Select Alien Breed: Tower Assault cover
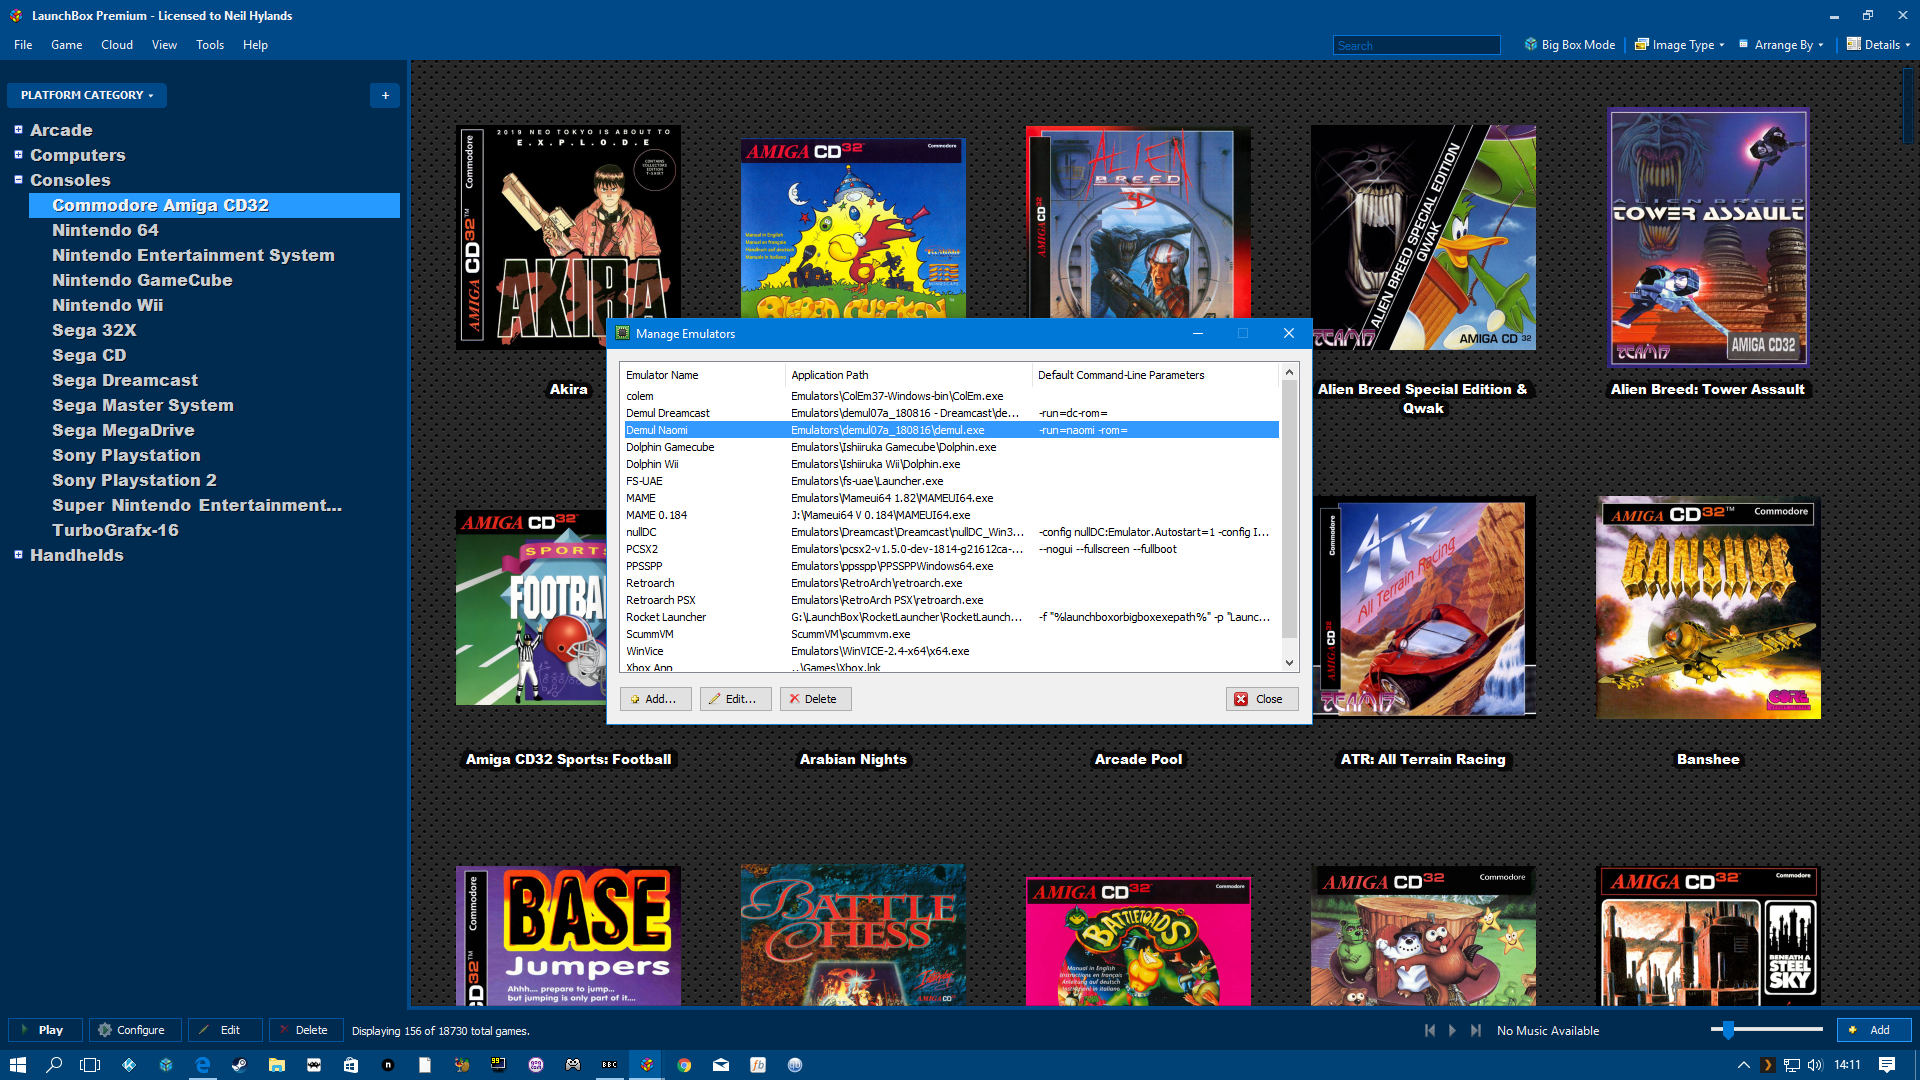Screen dimensions: 1920x1080 tap(1708, 237)
